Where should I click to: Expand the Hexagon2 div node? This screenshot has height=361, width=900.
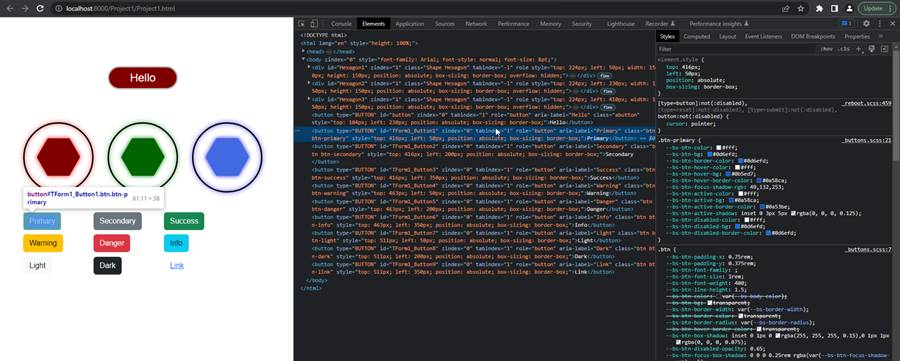point(309,82)
